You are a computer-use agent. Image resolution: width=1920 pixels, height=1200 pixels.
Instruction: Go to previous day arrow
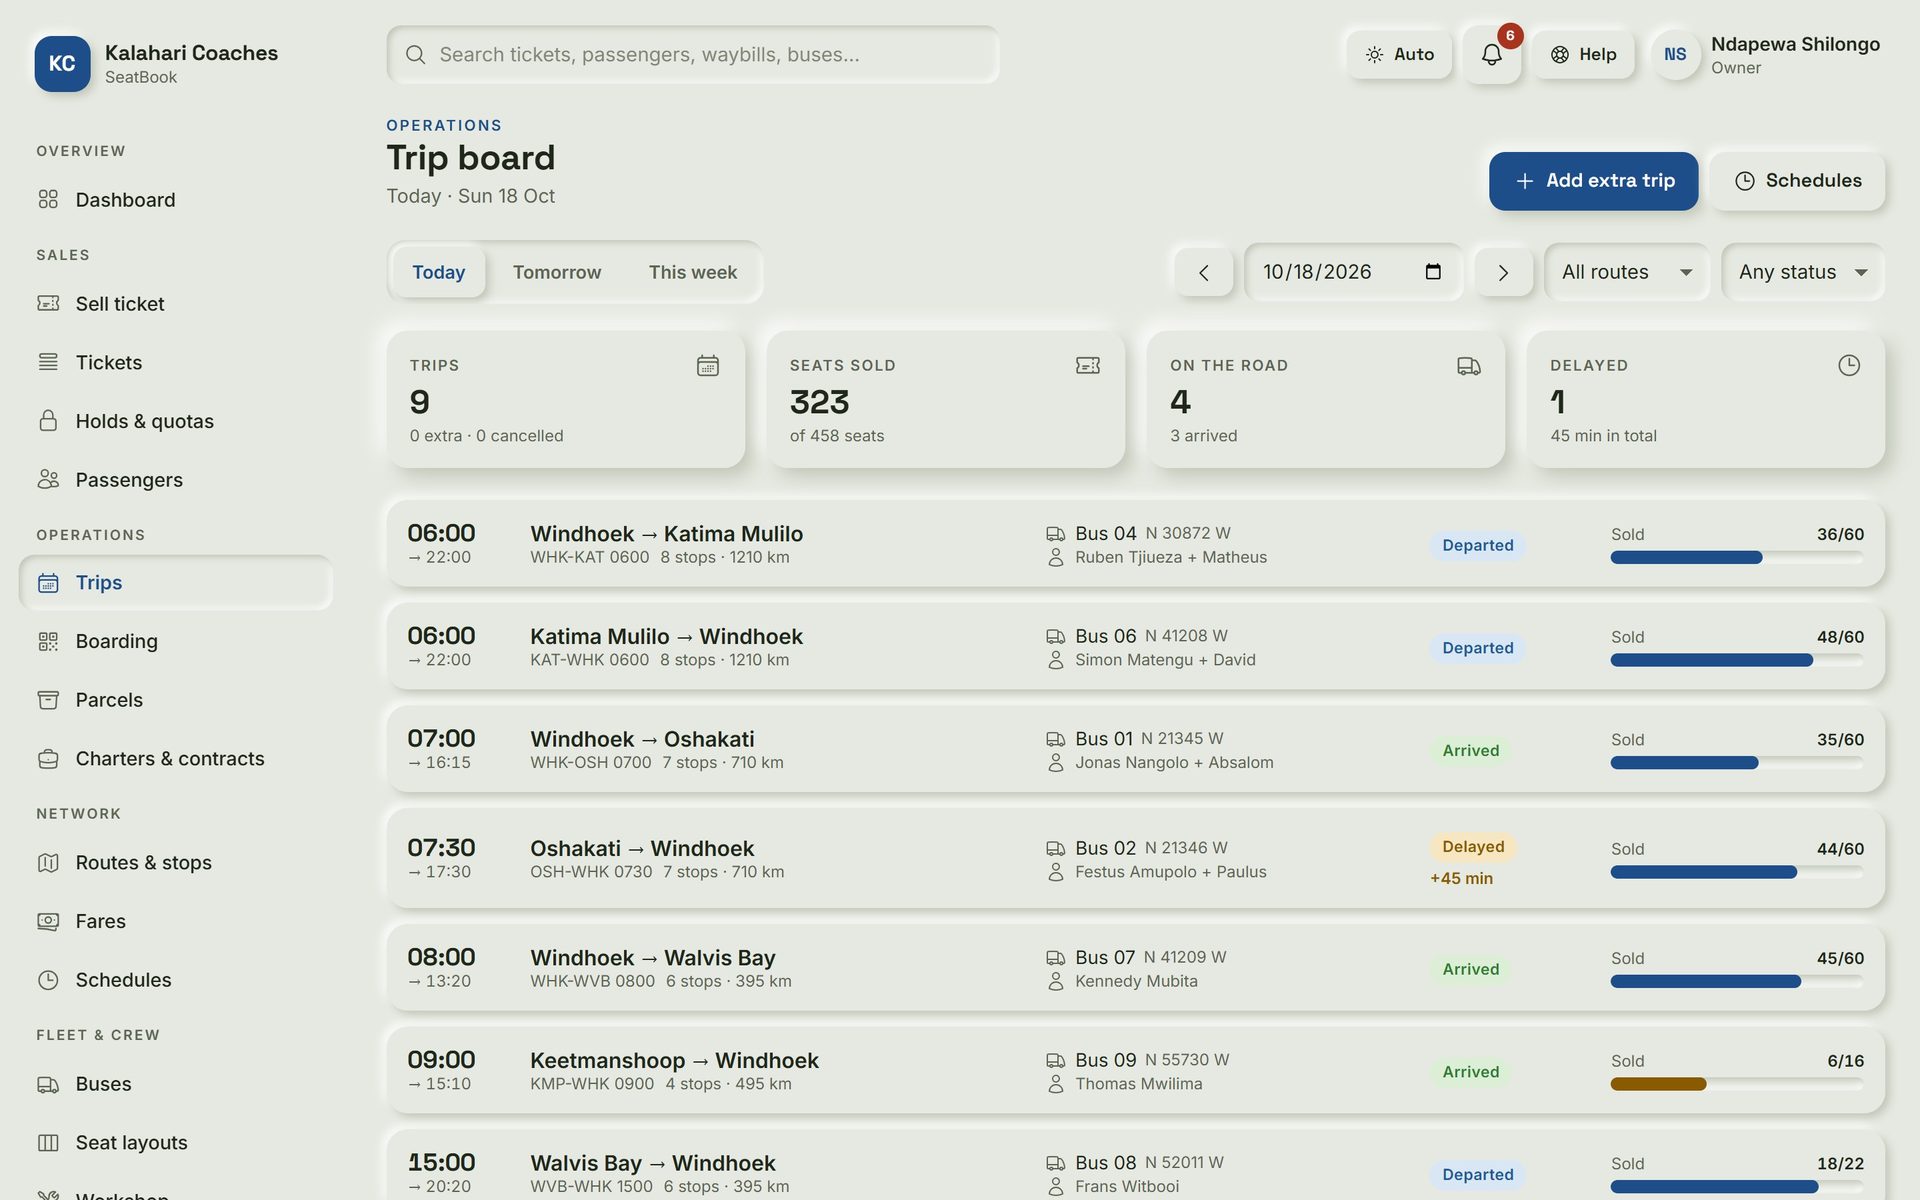[x=1203, y=272]
